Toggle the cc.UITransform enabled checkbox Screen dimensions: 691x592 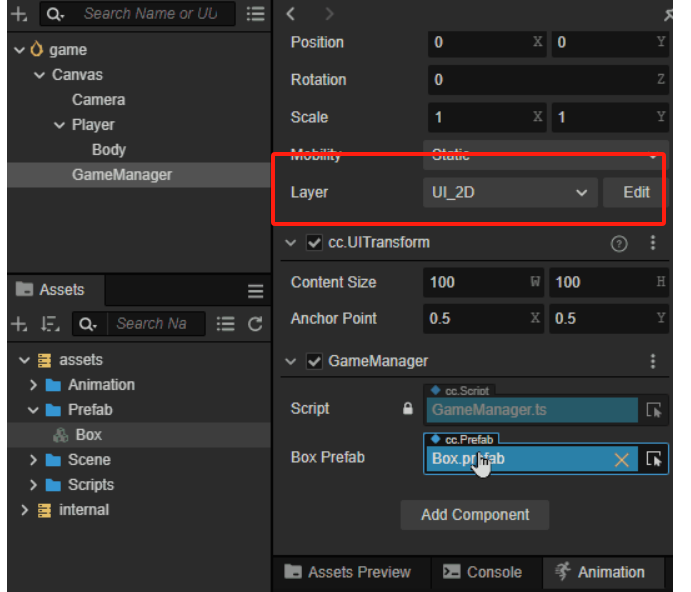pos(314,243)
